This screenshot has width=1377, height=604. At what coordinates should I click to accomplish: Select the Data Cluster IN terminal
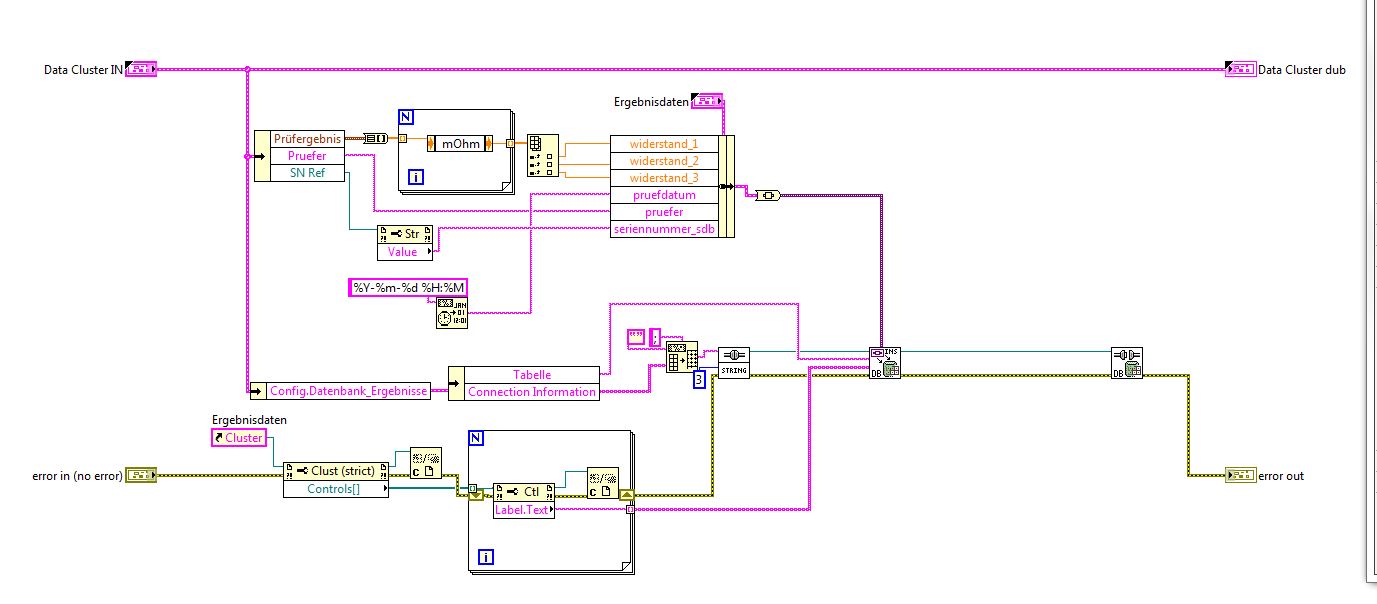[x=141, y=69]
